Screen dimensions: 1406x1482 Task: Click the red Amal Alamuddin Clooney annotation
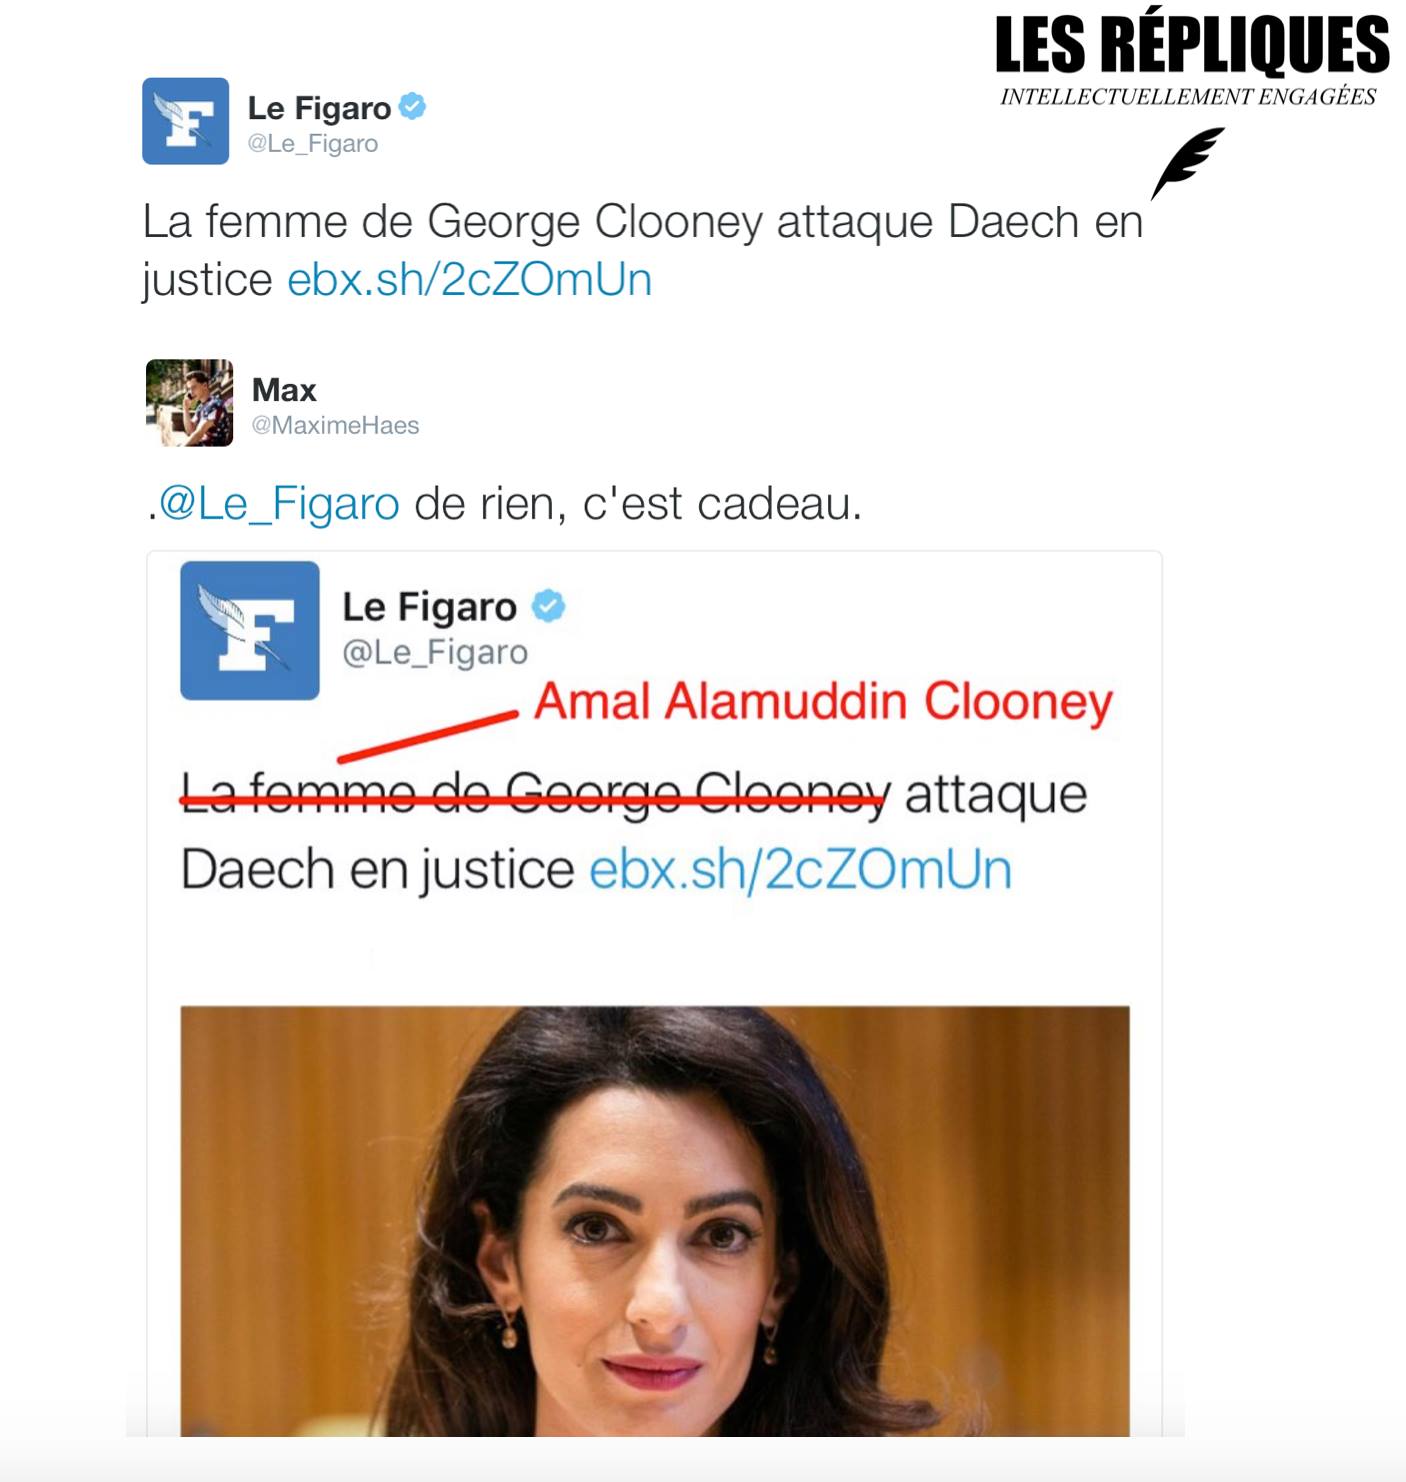(x=823, y=702)
